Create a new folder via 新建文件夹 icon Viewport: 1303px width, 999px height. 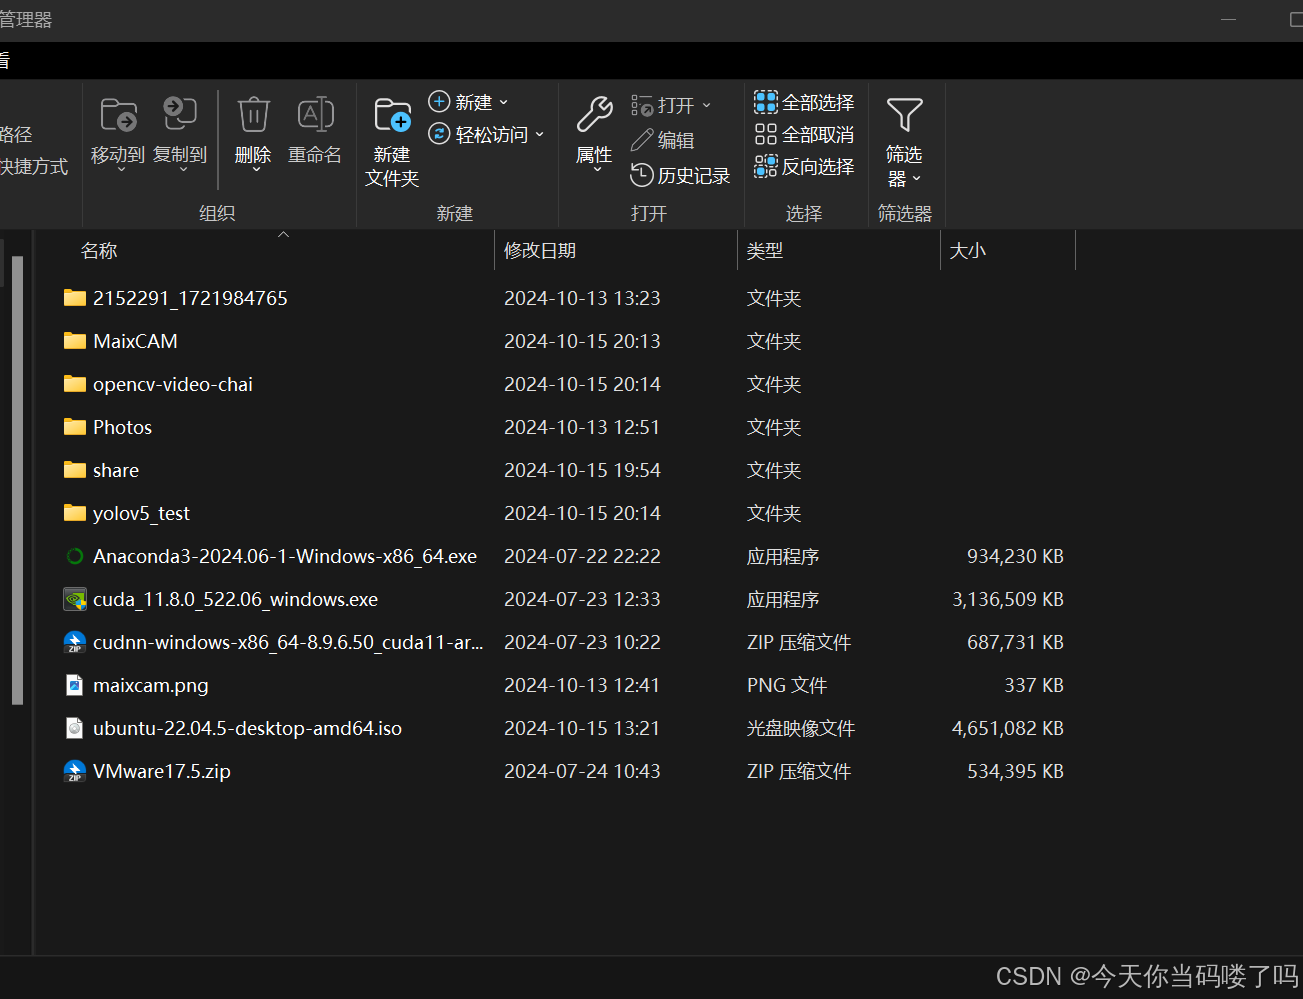(x=392, y=115)
